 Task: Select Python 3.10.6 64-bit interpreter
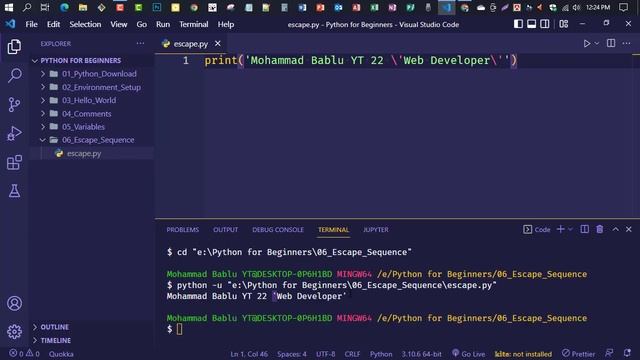421,354
